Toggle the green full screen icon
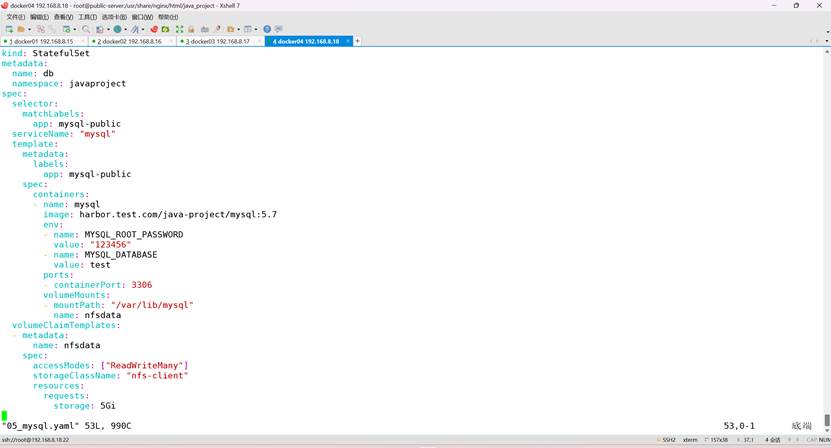The height and width of the screenshot is (448, 831). pyautogui.click(x=179, y=29)
